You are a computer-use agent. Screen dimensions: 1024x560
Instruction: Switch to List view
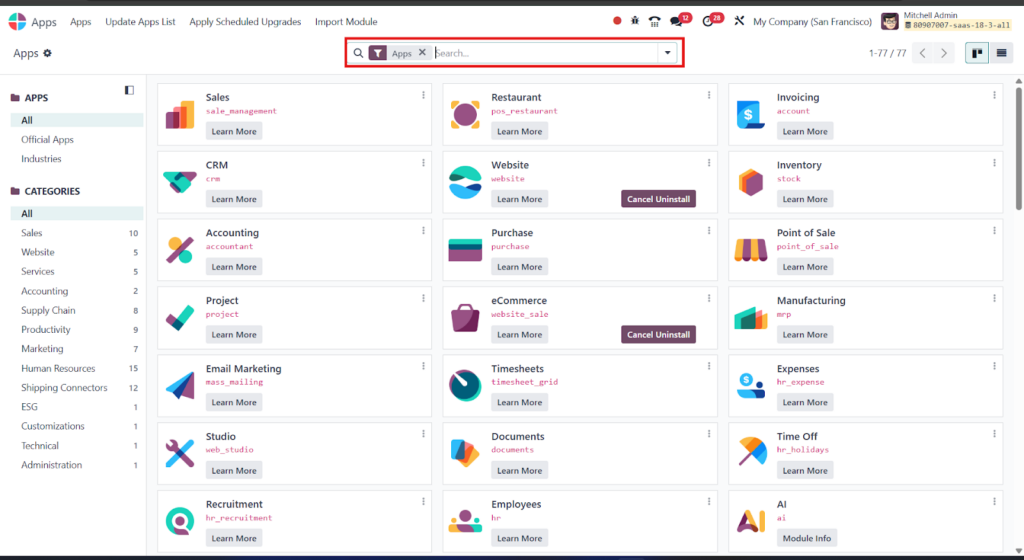tap(1001, 53)
